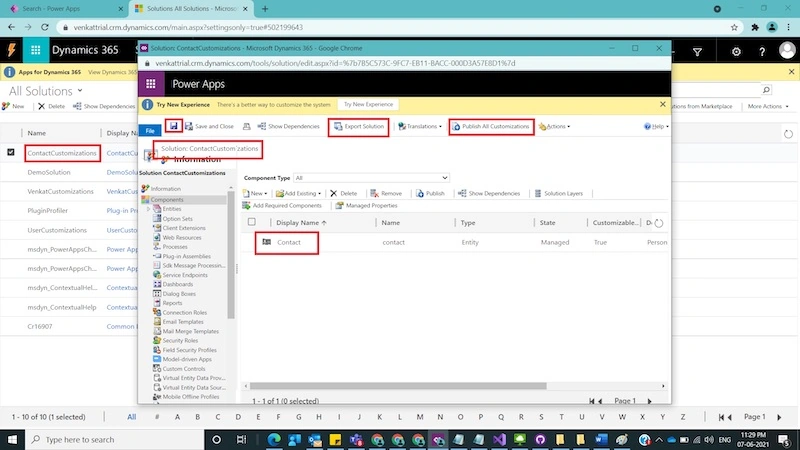Open Dynamics 365 settings gear
800x450 pixels.
(x=736, y=51)
